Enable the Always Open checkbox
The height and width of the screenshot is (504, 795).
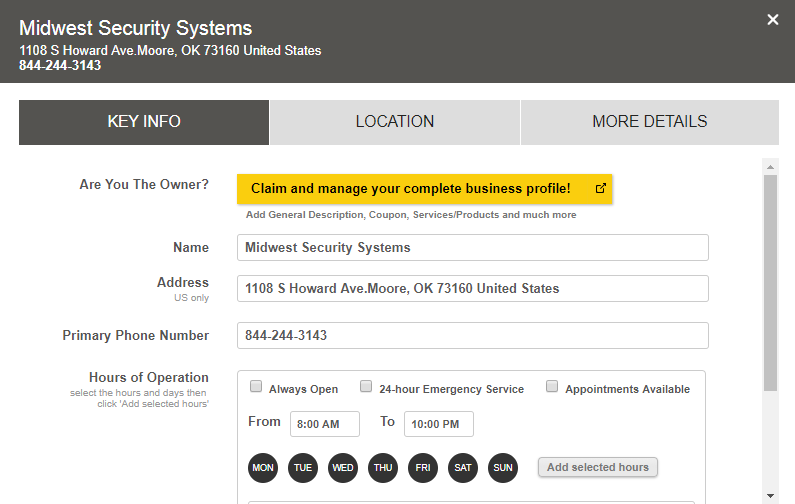point(256,387)
